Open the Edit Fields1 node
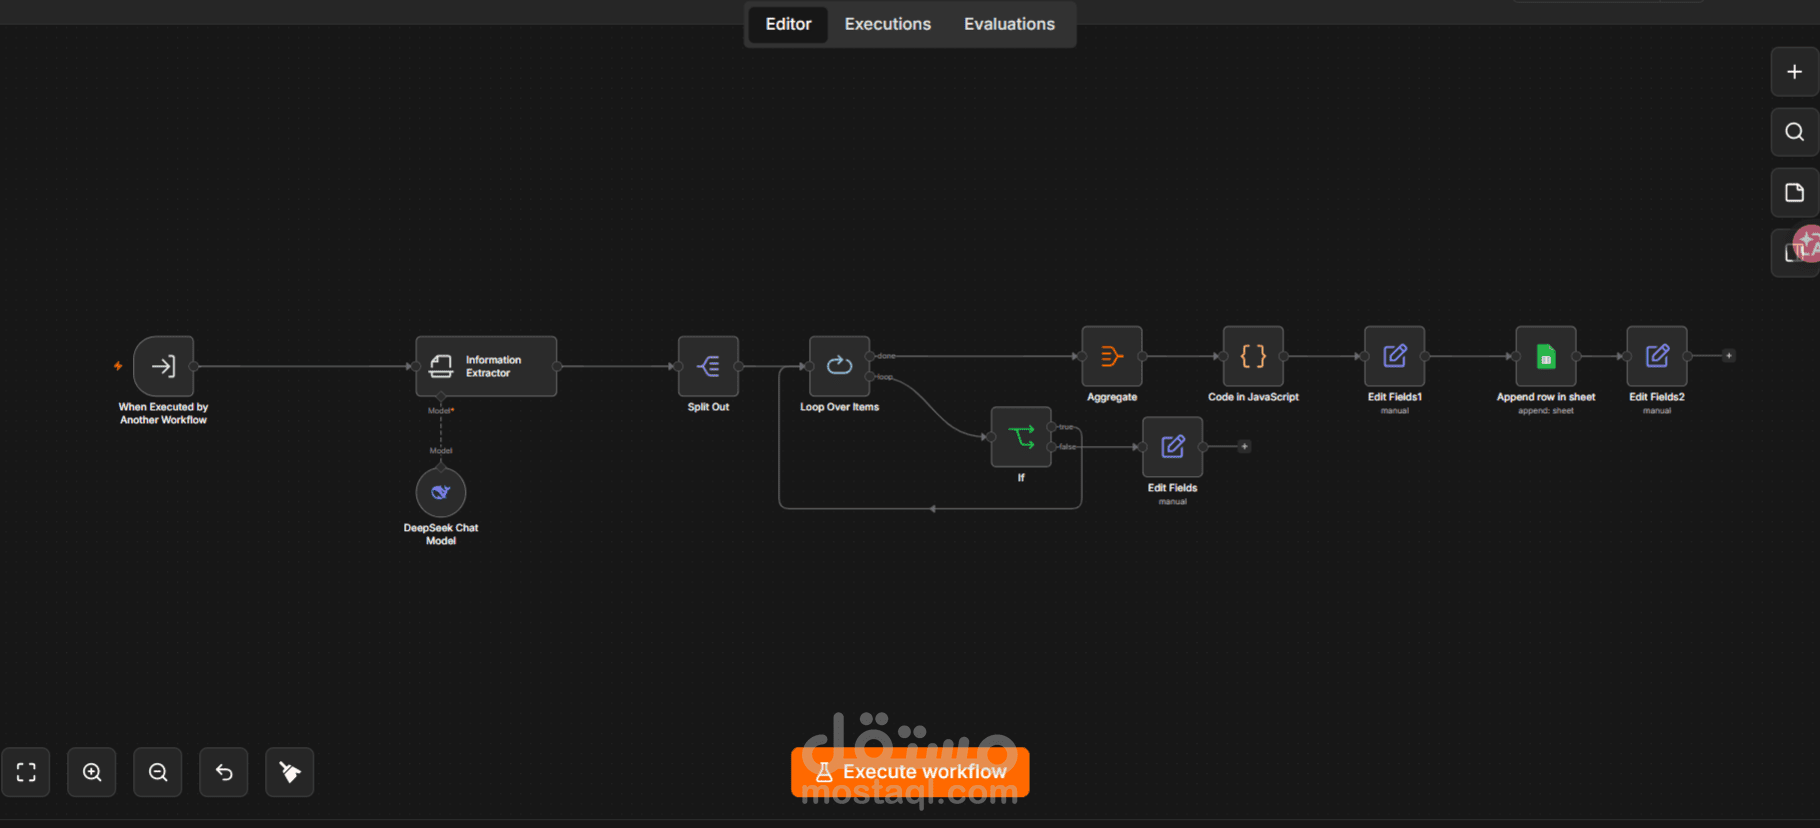 pos(1395,356)
